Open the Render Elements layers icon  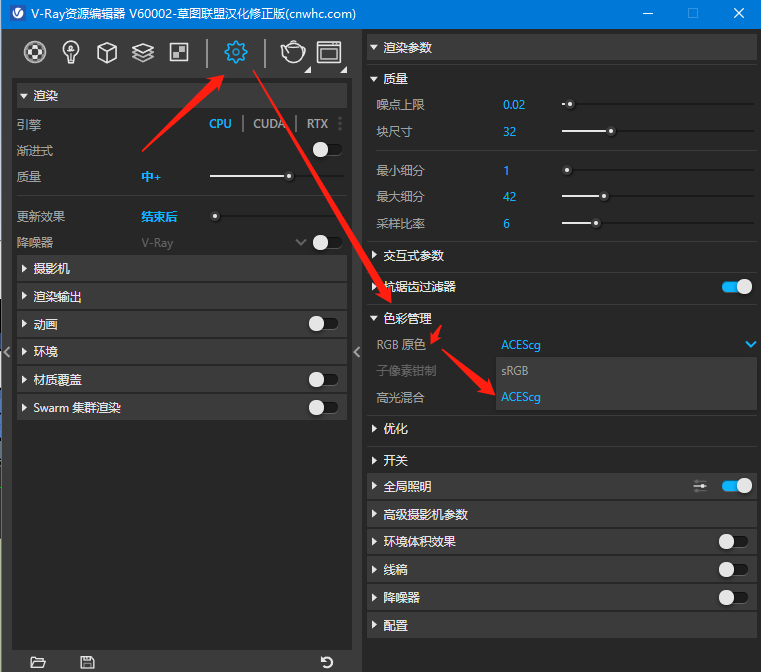(143, 52)
